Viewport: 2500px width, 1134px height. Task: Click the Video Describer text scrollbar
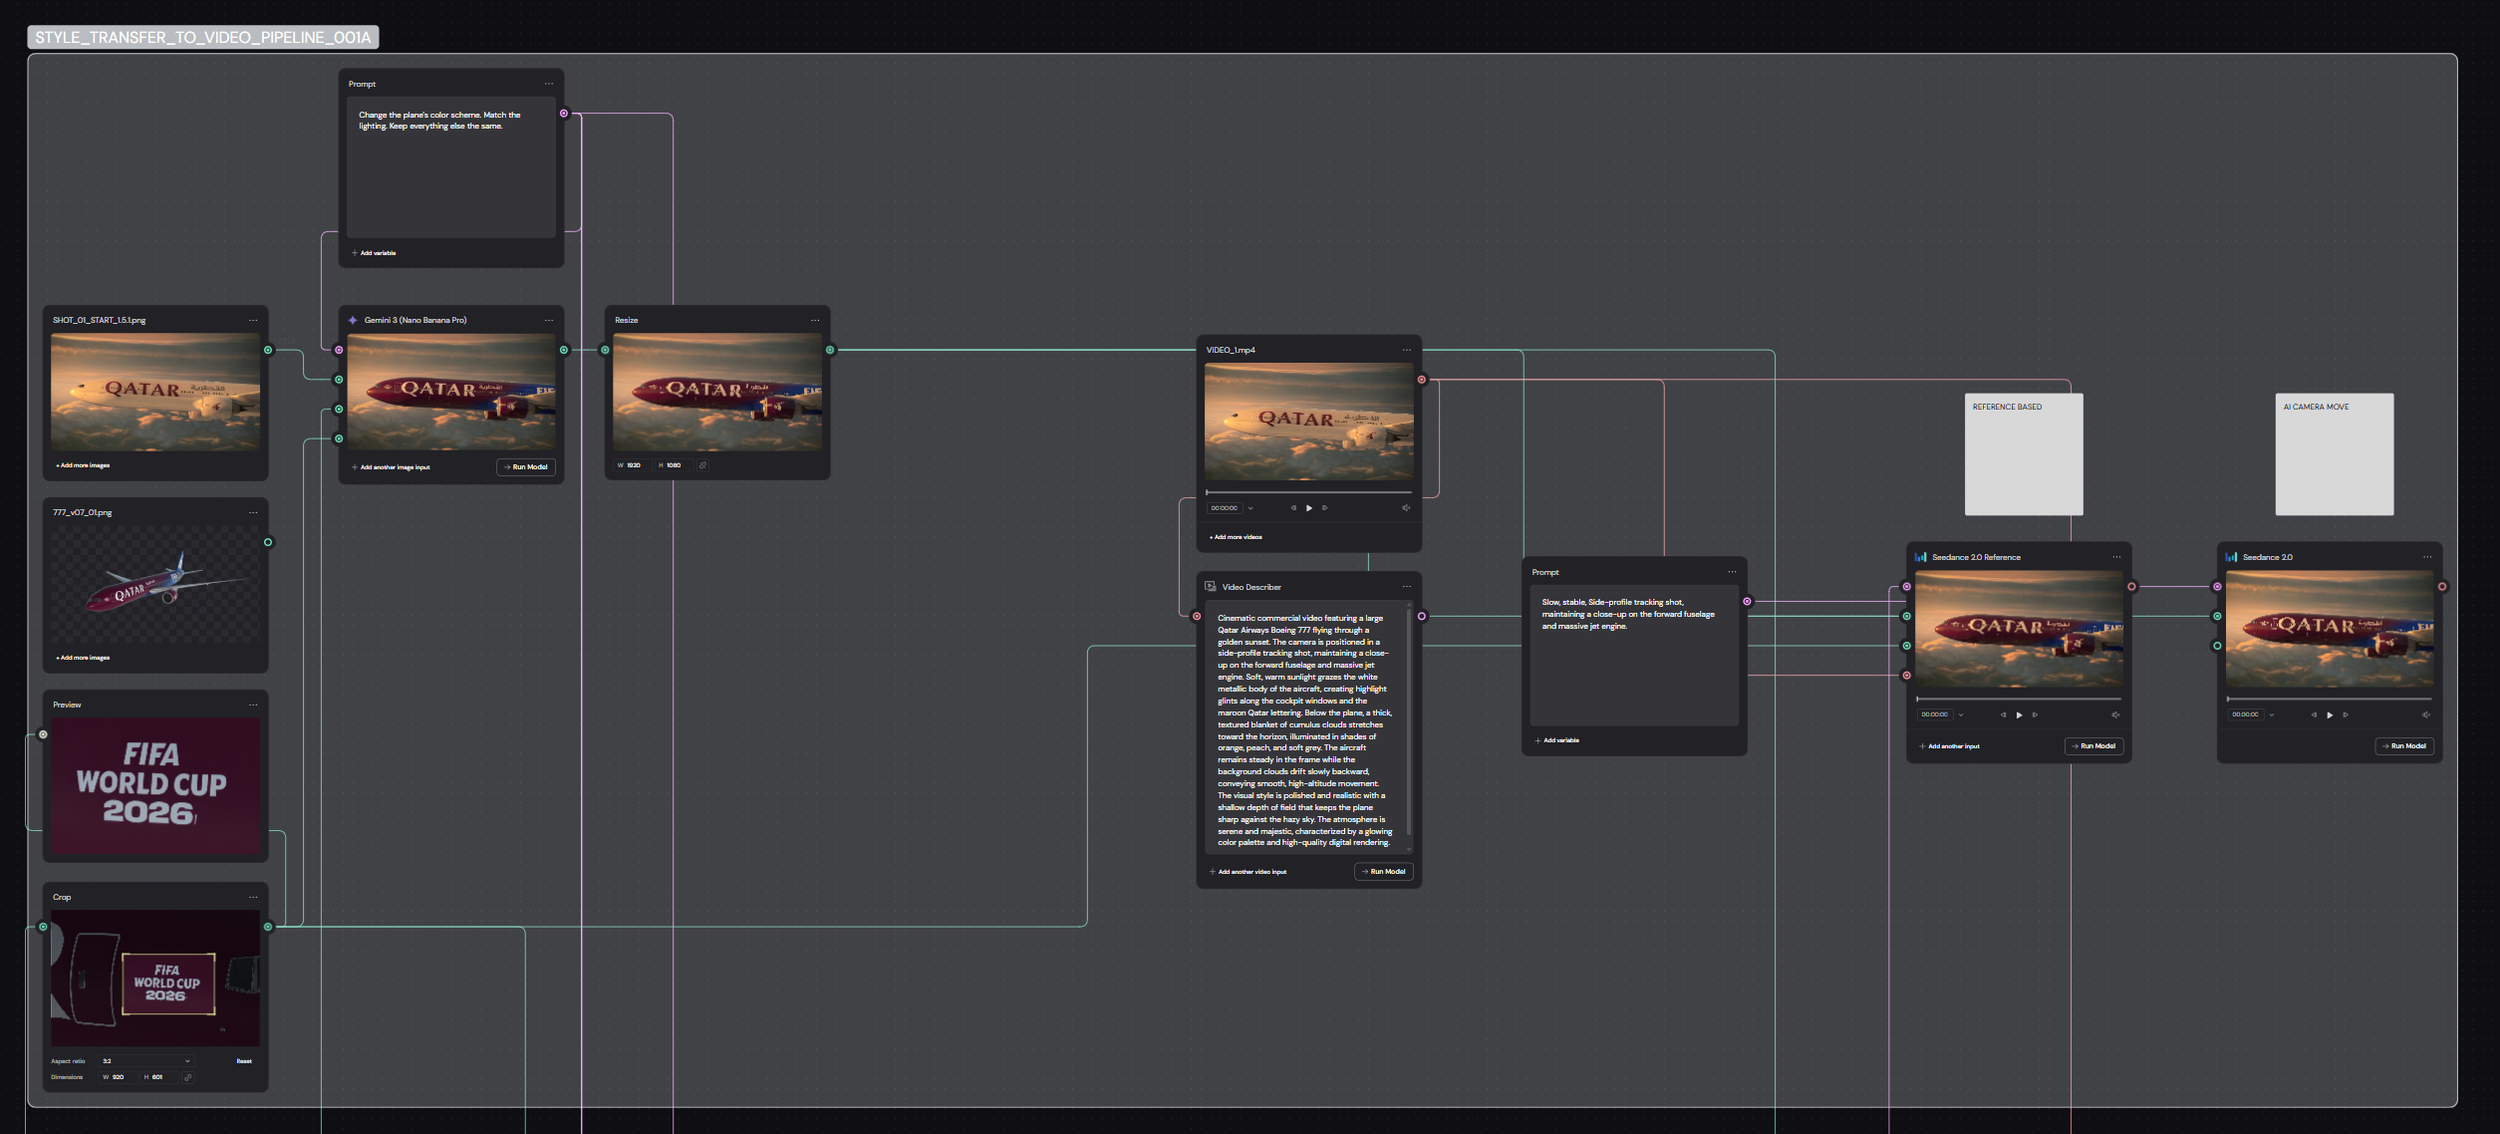coord(1409,720)
